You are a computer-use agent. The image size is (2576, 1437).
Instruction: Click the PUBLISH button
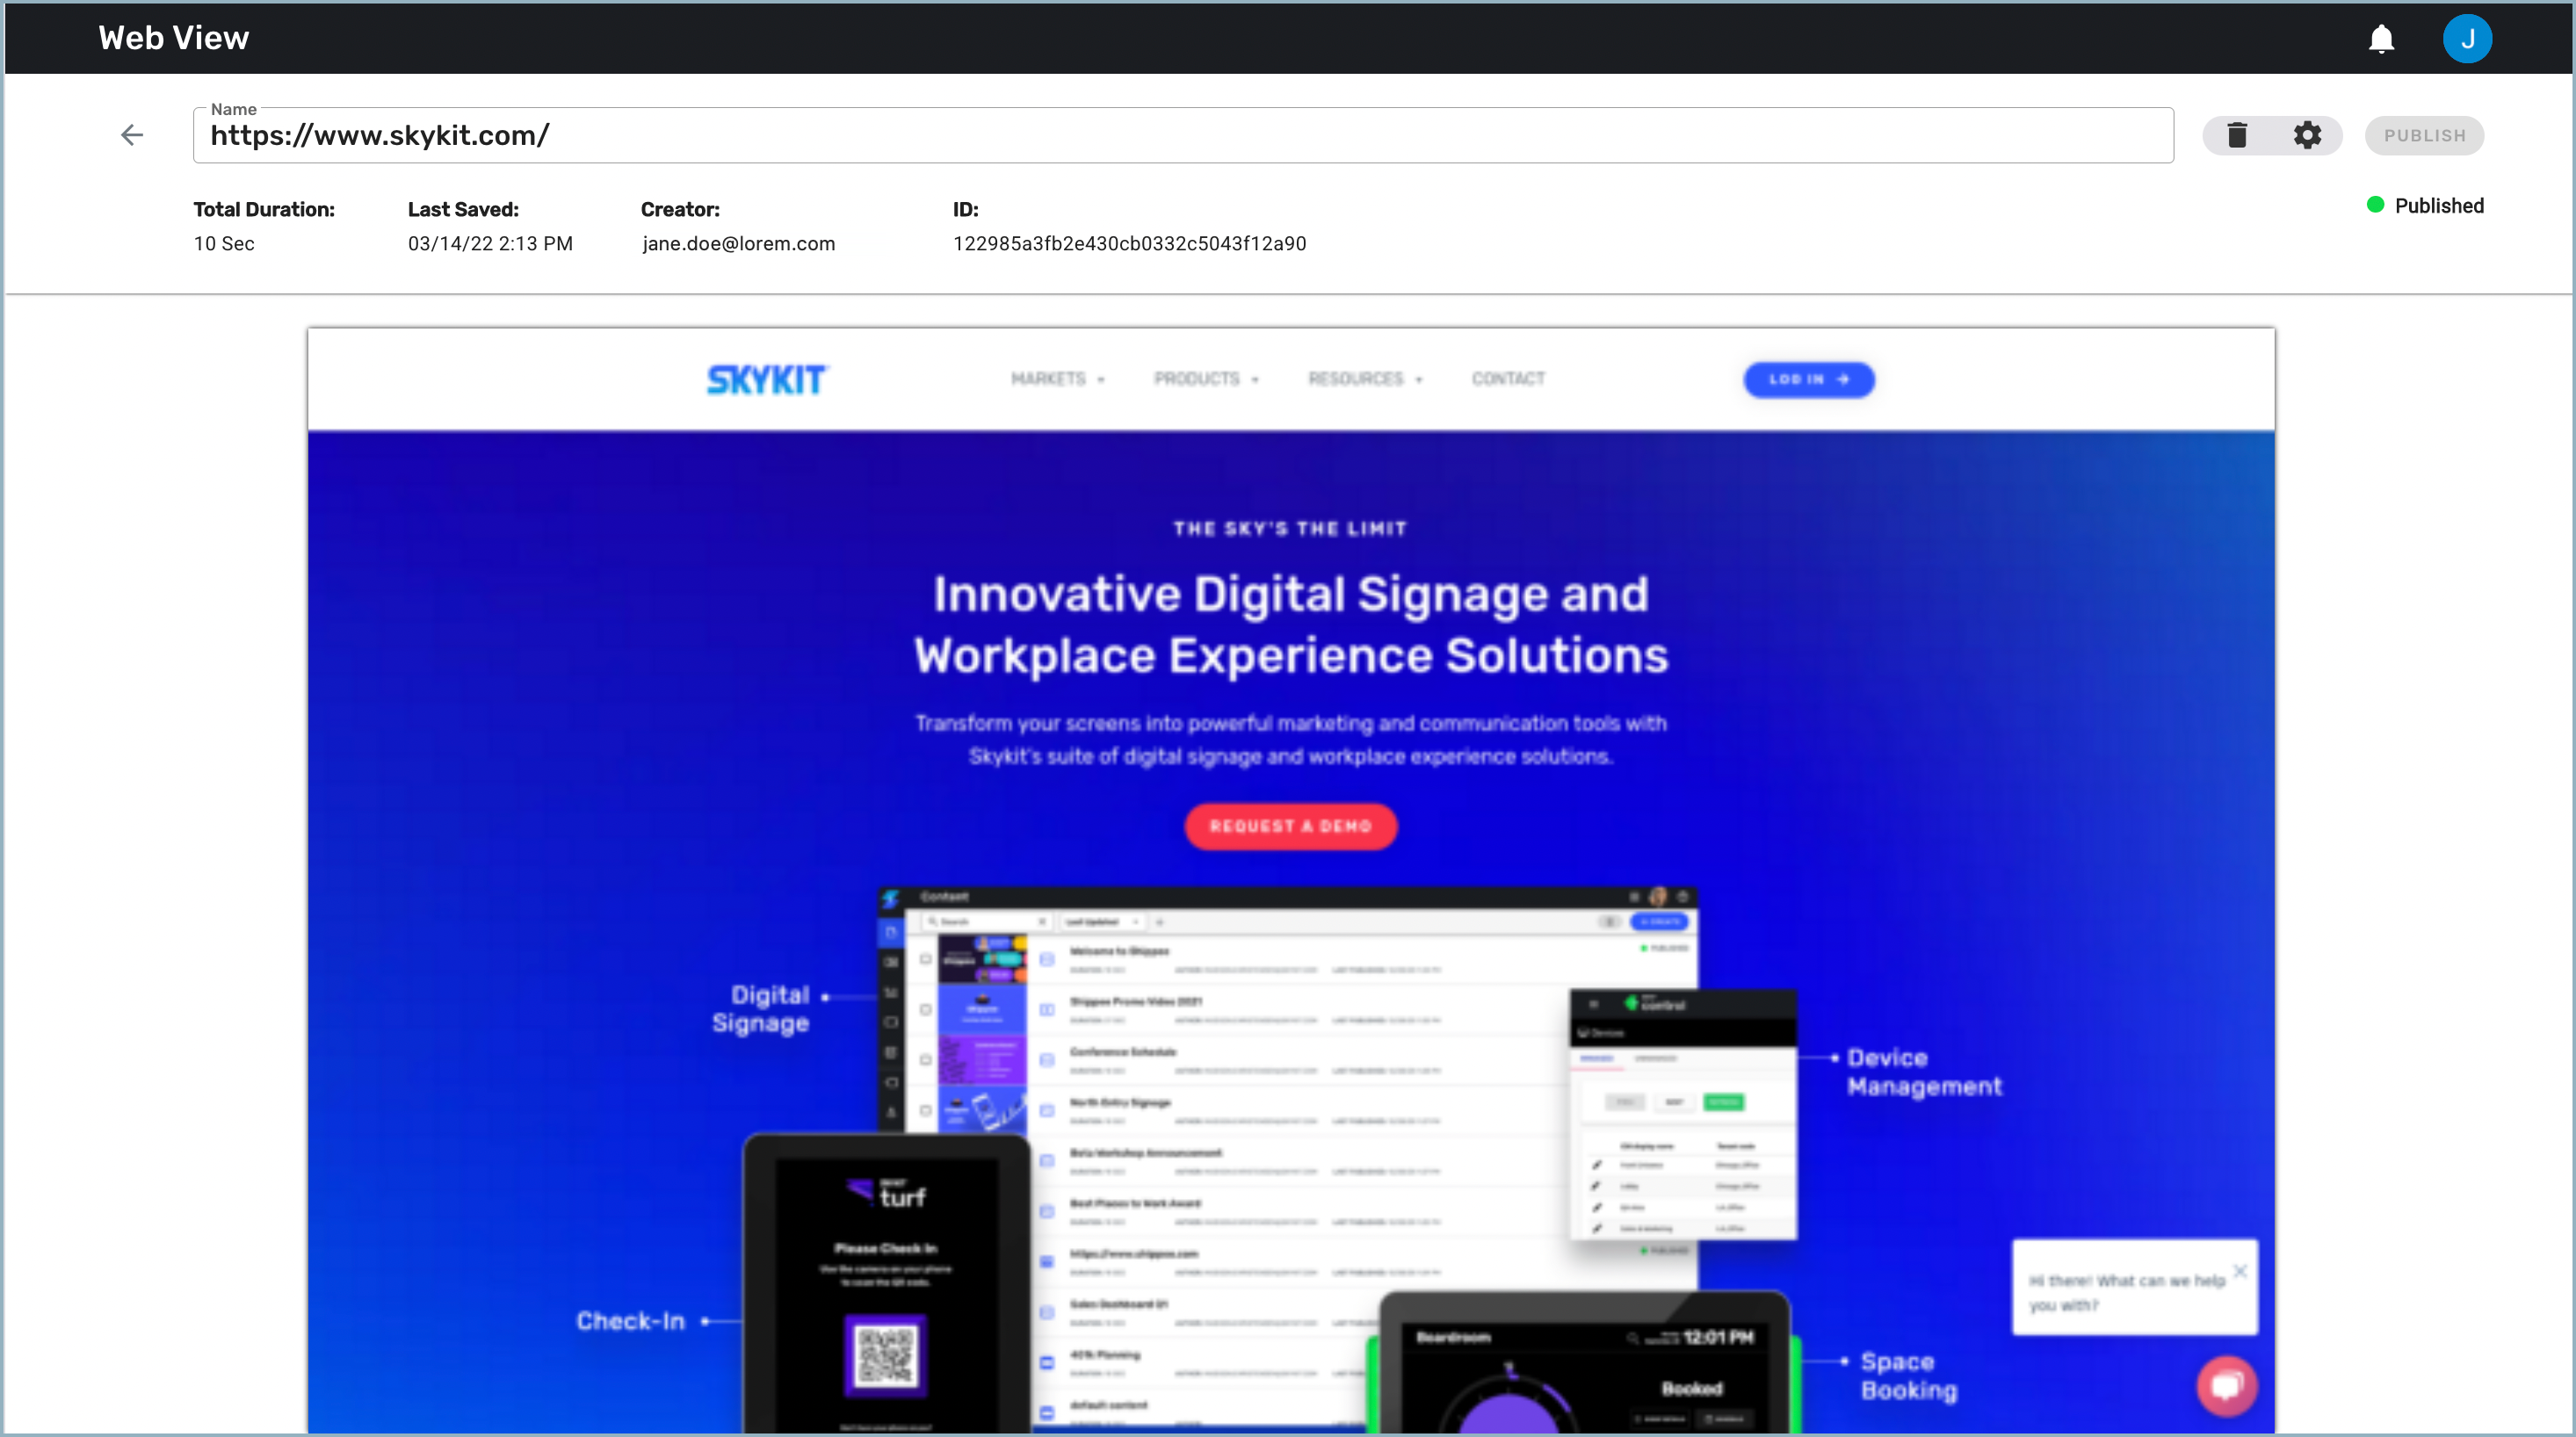(2426, 134)
